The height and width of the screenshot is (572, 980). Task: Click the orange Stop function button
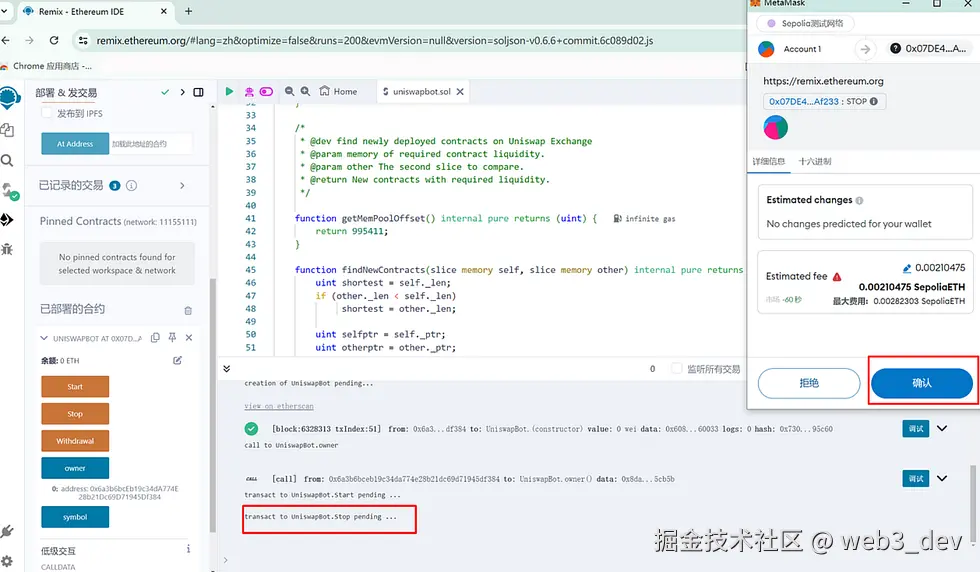coord(75,414)
